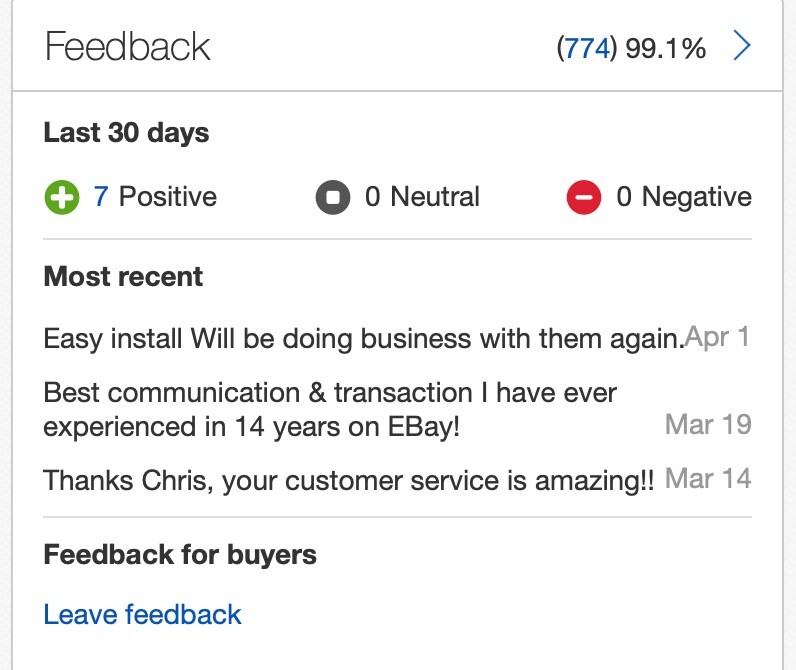796x670 pixels.
Task: Expand feedback details with the blue chevron
Action: click(742, 46)
